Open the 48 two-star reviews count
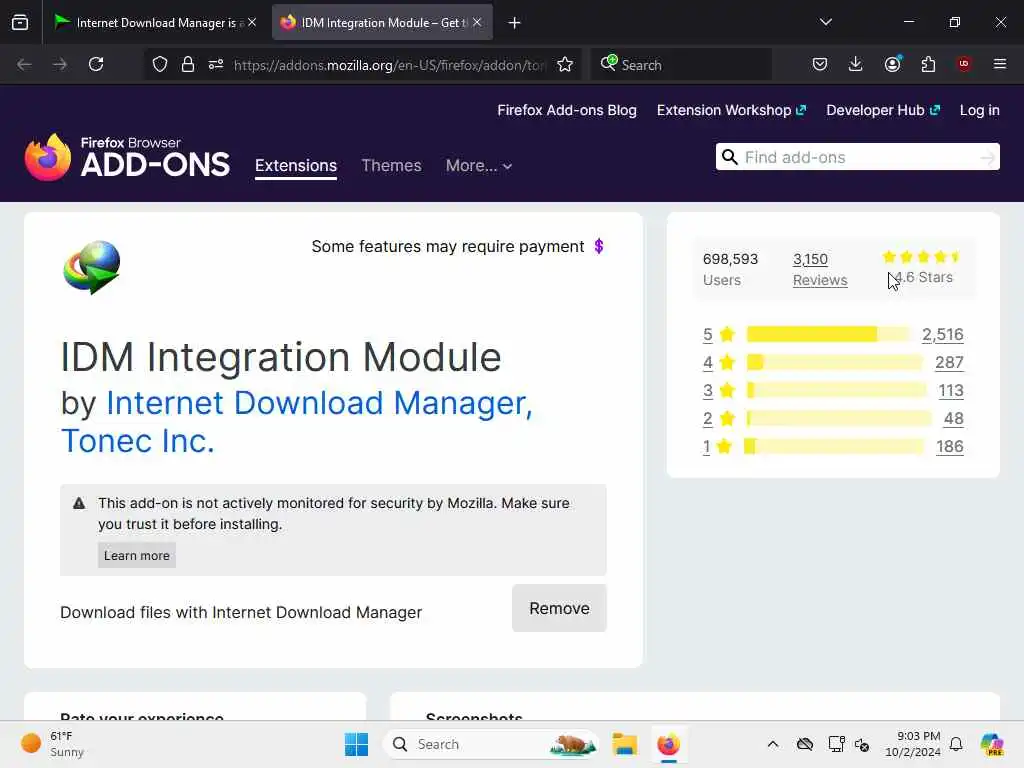 953,419
